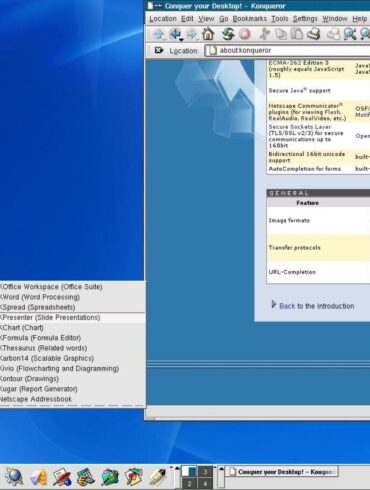Switch to virtual desktop 3 in pager
This screenshot has height=490, width=370.
coord(205,471)
